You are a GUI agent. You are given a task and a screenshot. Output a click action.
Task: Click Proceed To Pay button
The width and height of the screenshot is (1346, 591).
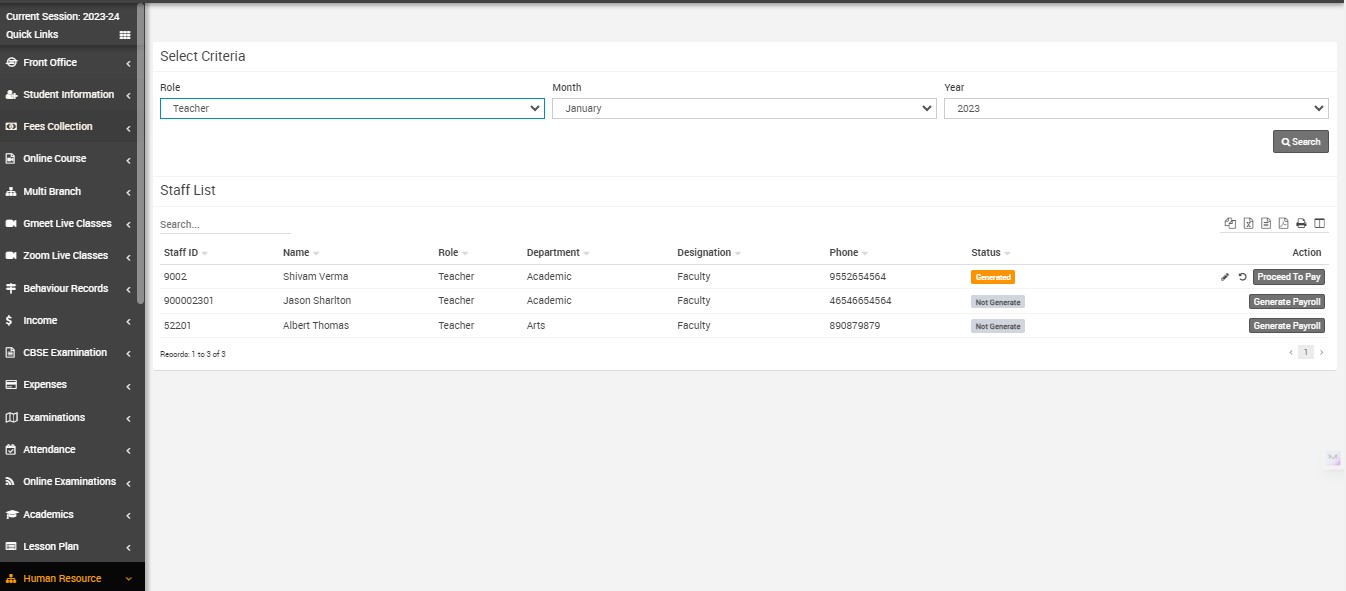tap(1288, 277)
